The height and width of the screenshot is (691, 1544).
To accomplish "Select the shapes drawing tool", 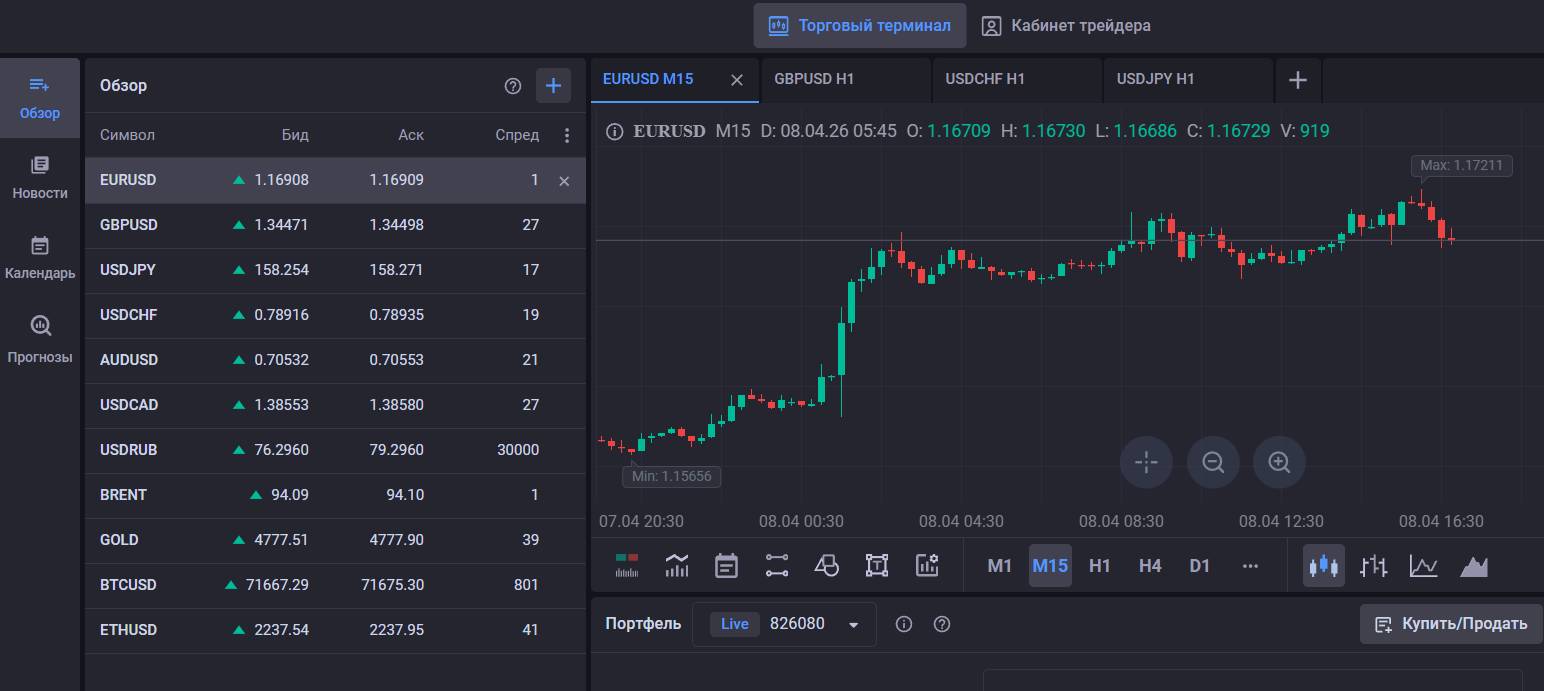I will [x=827, y=565].
